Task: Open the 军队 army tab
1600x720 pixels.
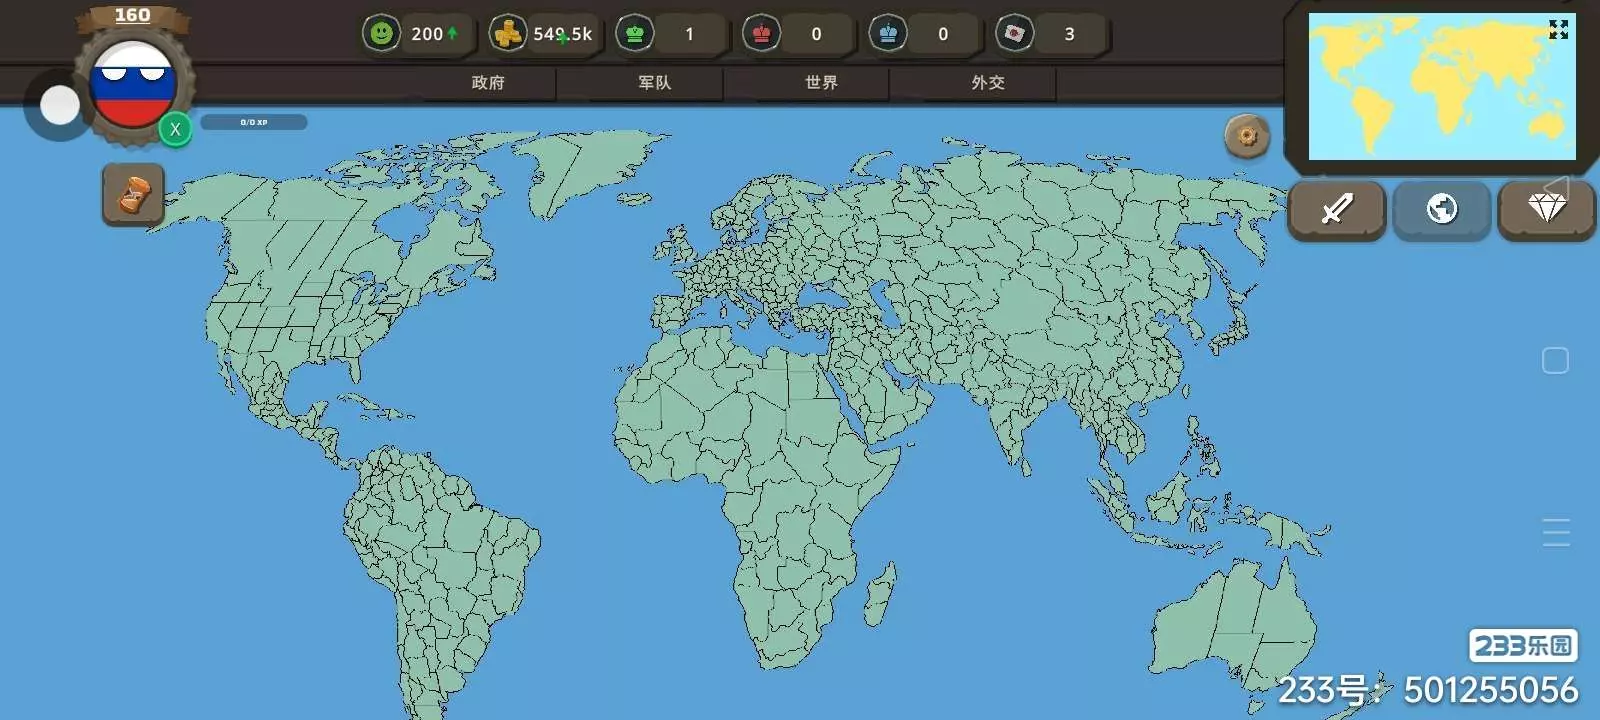Action: point(655,83)
